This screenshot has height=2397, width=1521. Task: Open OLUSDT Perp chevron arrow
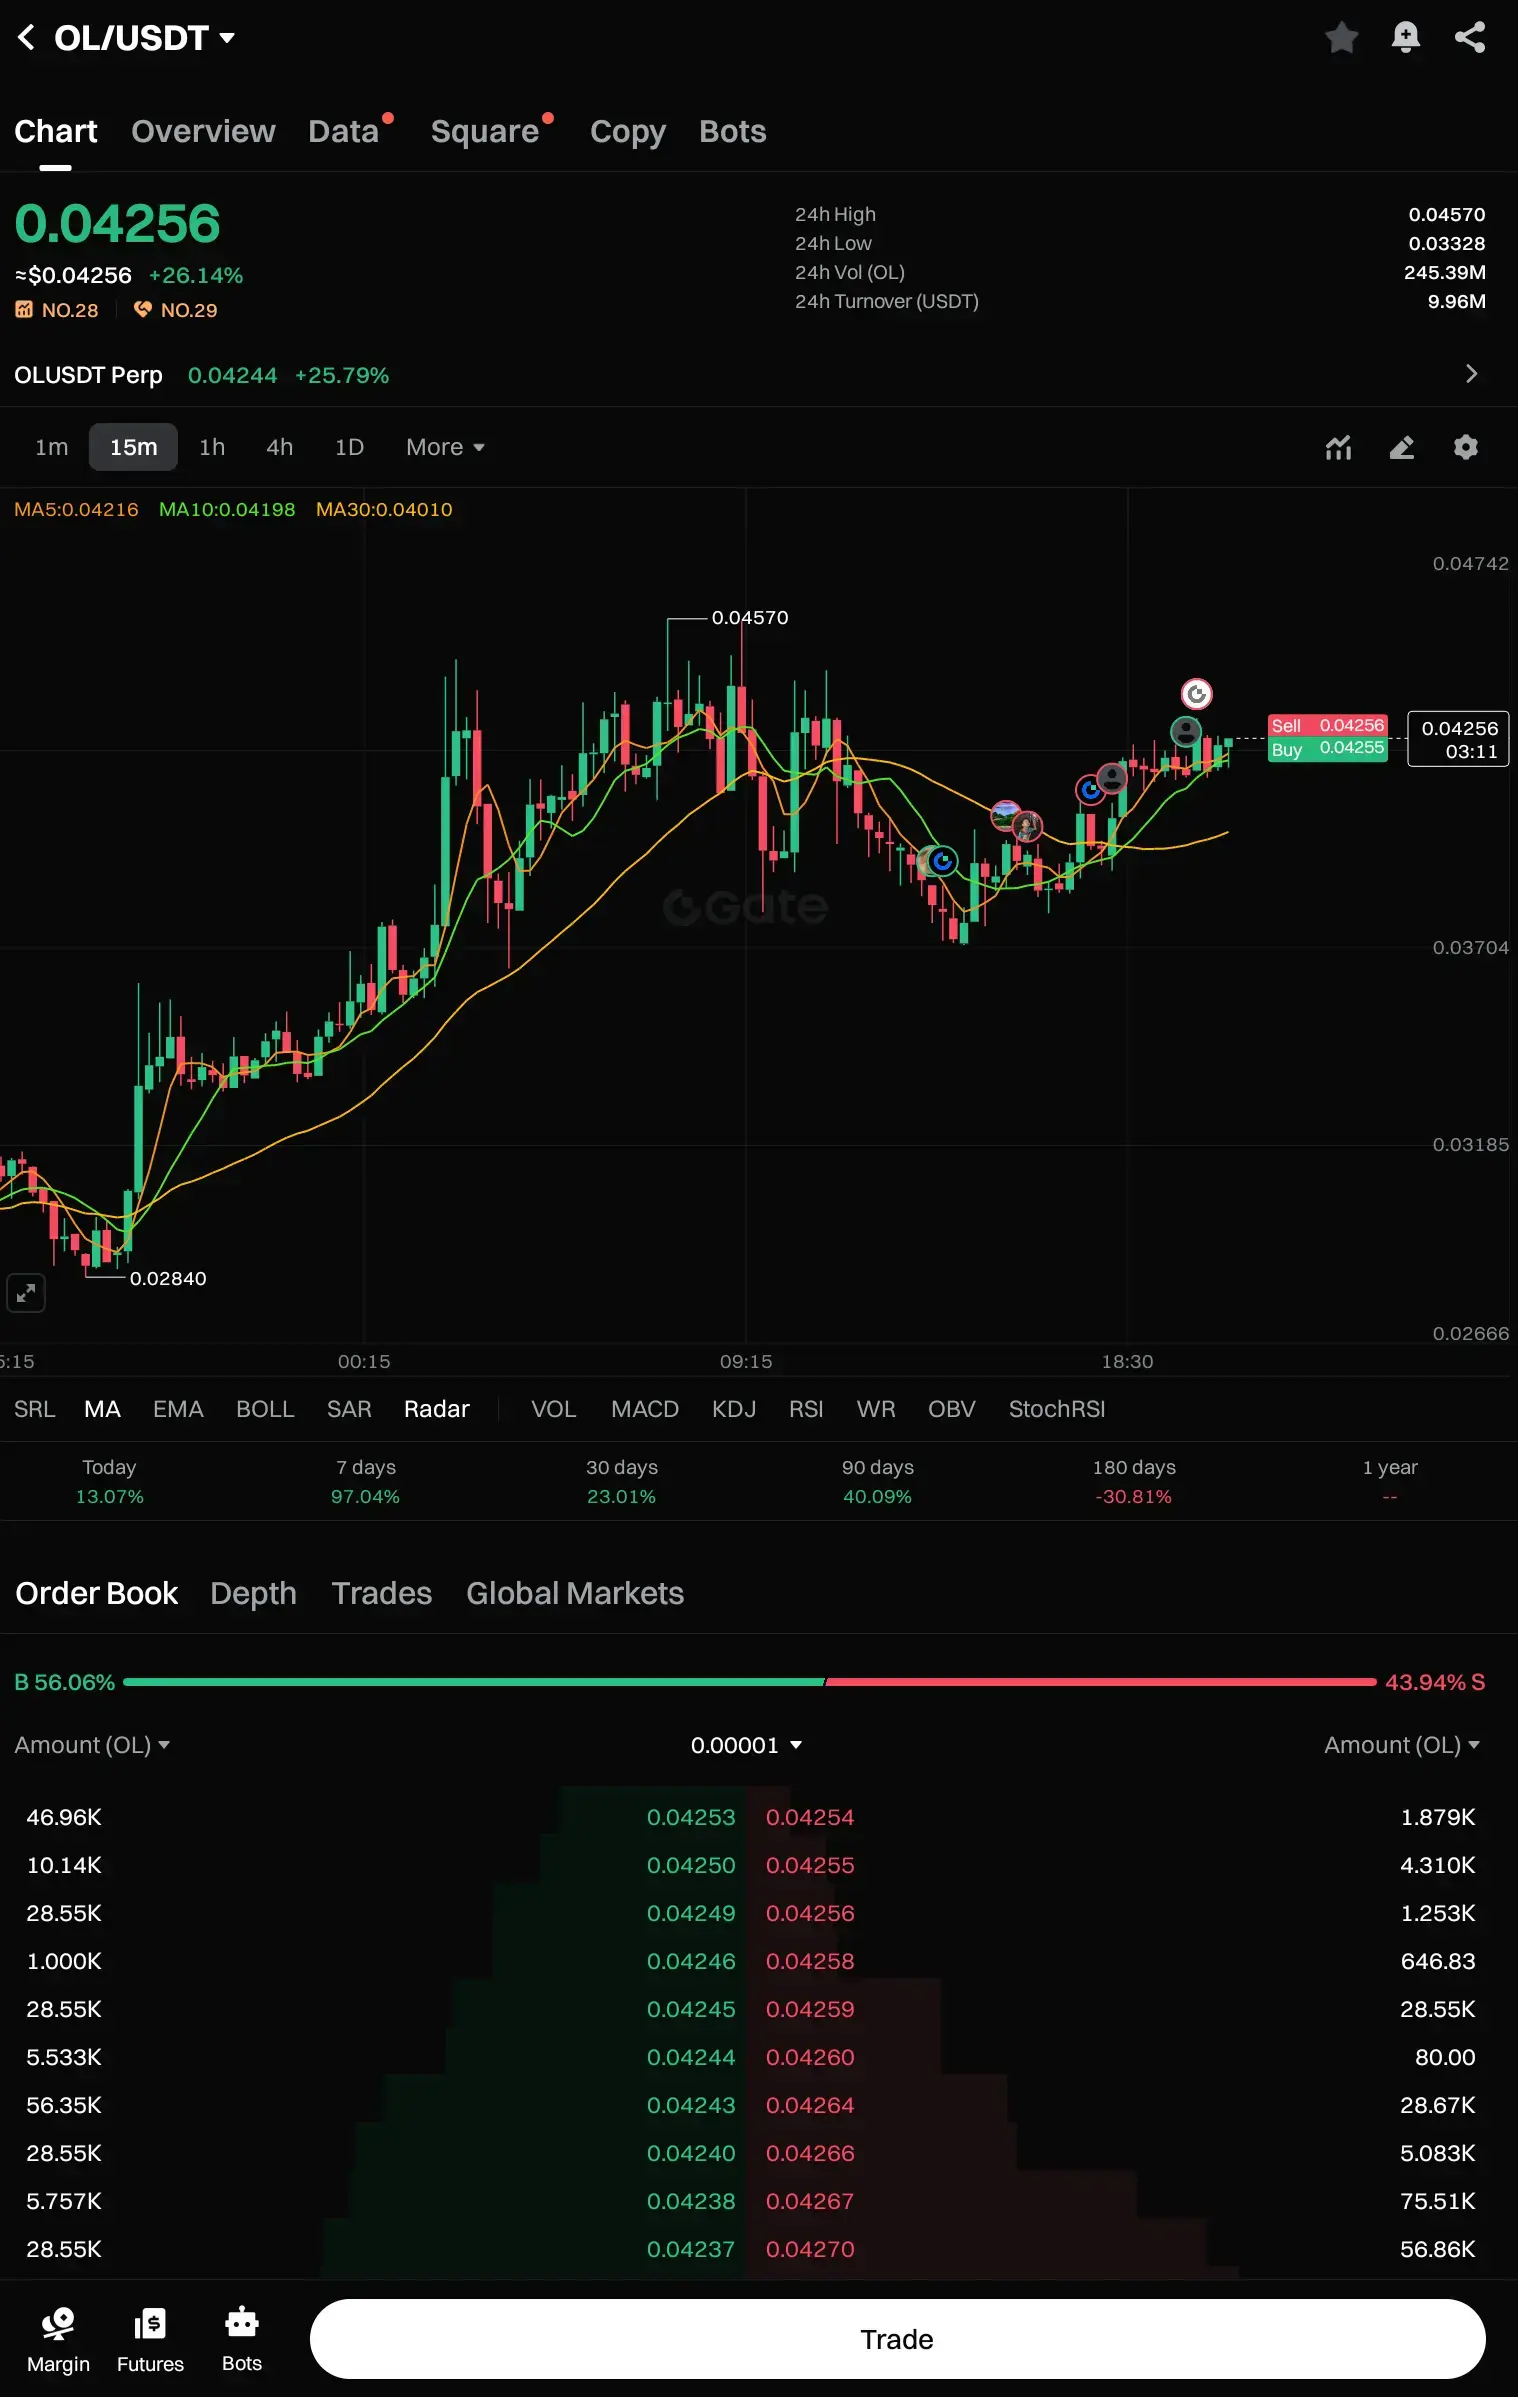tap(1471, 374)
